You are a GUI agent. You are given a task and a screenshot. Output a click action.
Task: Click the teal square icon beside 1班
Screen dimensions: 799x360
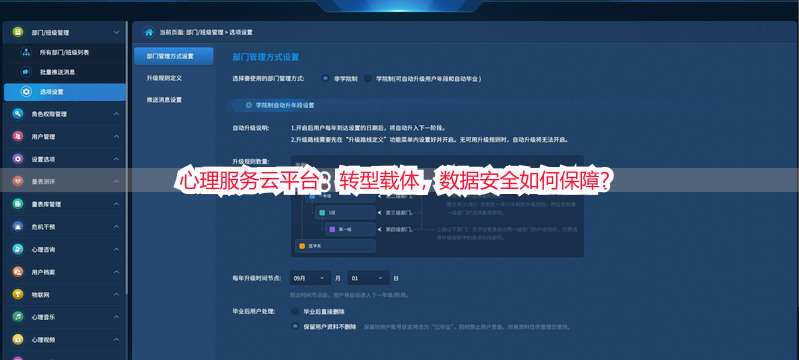pyautogui.click(x=322, y=212)
